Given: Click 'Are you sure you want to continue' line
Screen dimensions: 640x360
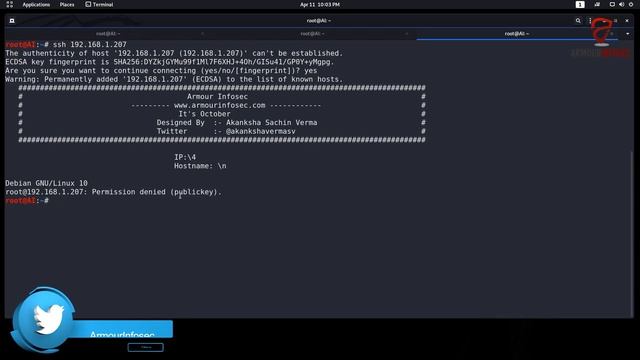Looking at the screenshot, I should pyautogui.click(x=161, y=71).
